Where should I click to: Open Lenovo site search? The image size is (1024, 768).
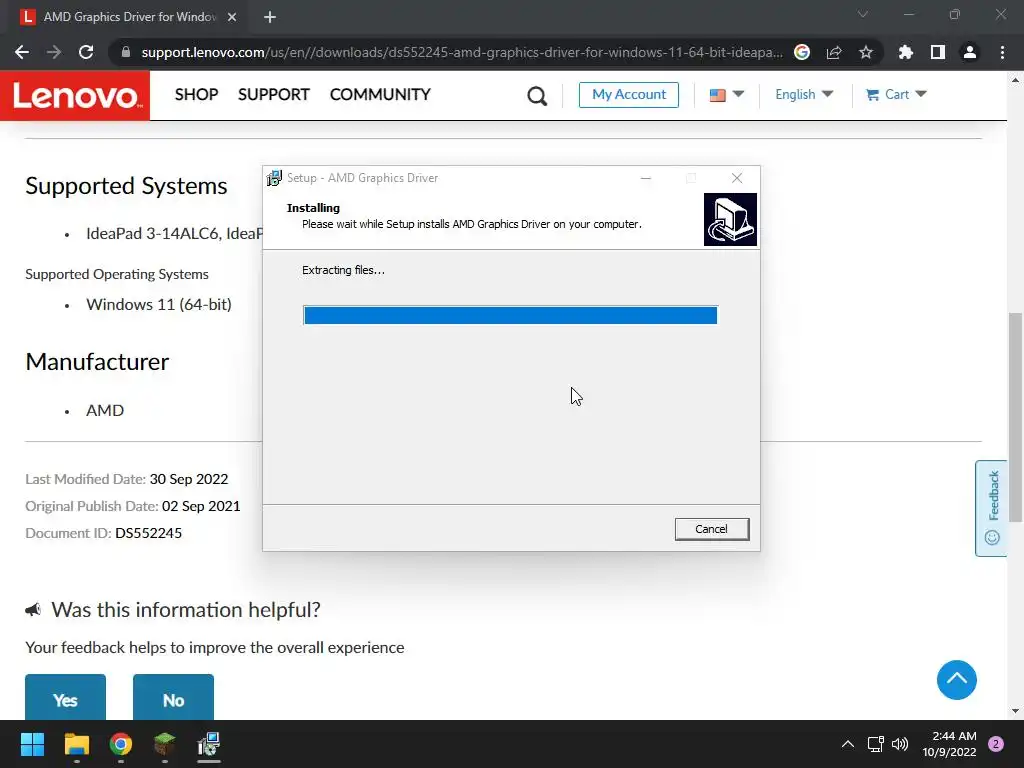tap(537, 96)
